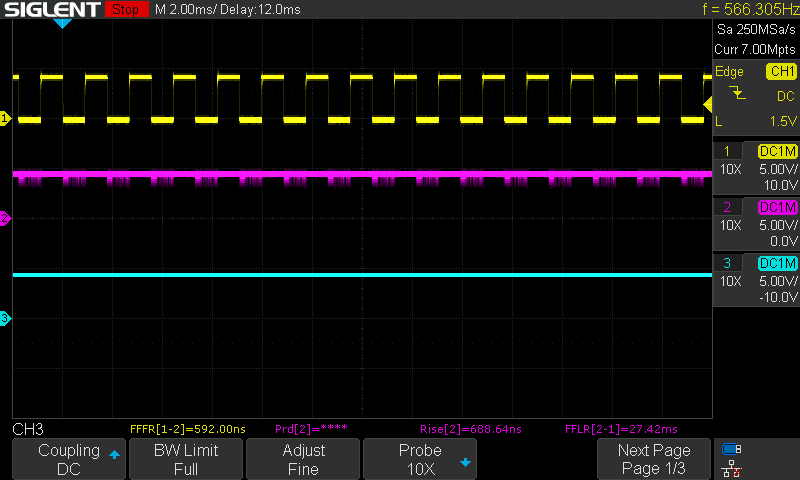Click the channel 2 offset 0.0V value

click(x=783, y=241)
